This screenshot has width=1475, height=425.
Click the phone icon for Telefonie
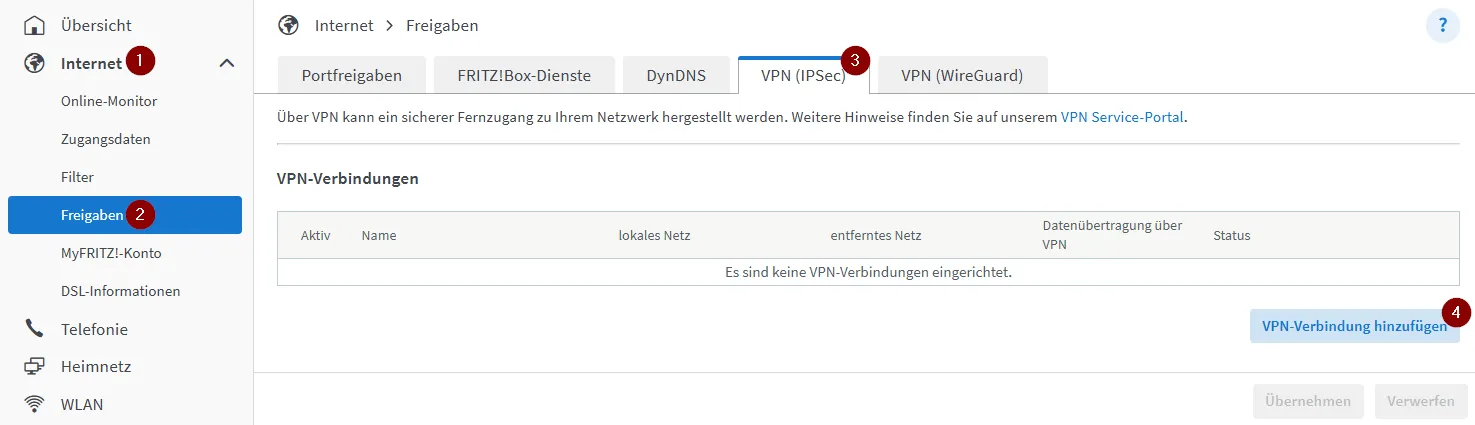35,329
